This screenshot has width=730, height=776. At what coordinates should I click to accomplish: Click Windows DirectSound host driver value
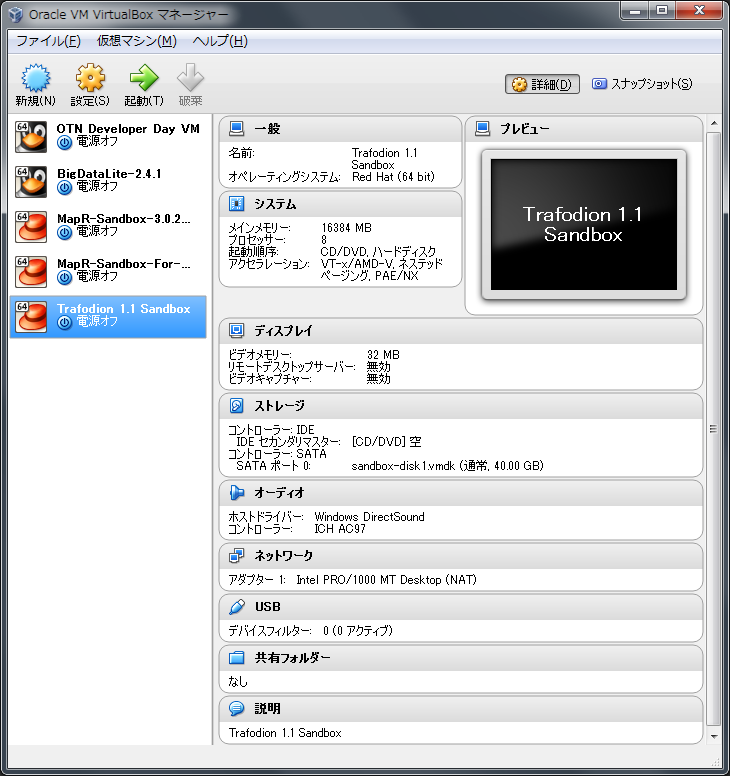coord(369,517)
